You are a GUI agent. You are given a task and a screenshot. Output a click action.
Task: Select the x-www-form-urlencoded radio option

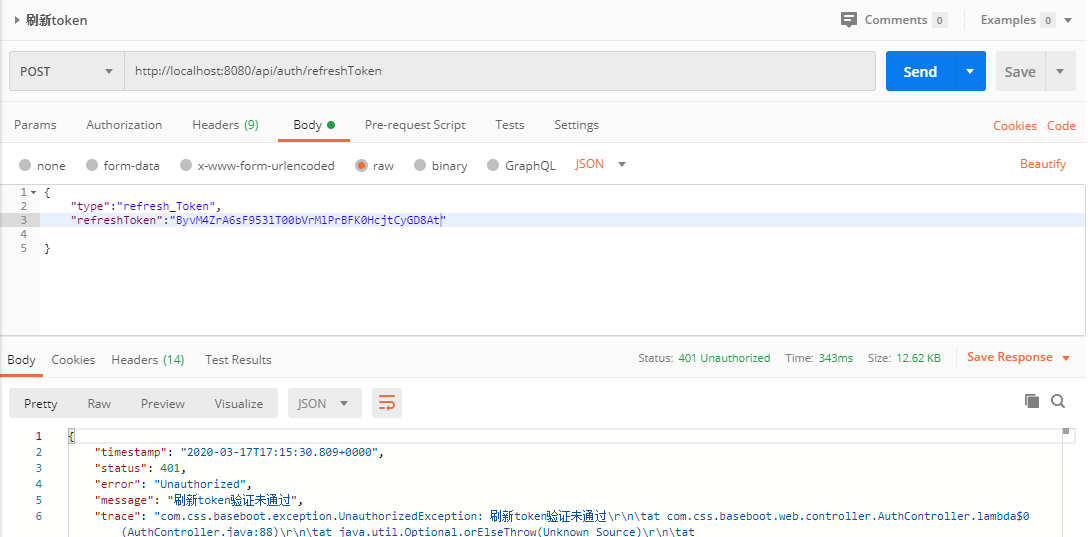tap(185, 165)
